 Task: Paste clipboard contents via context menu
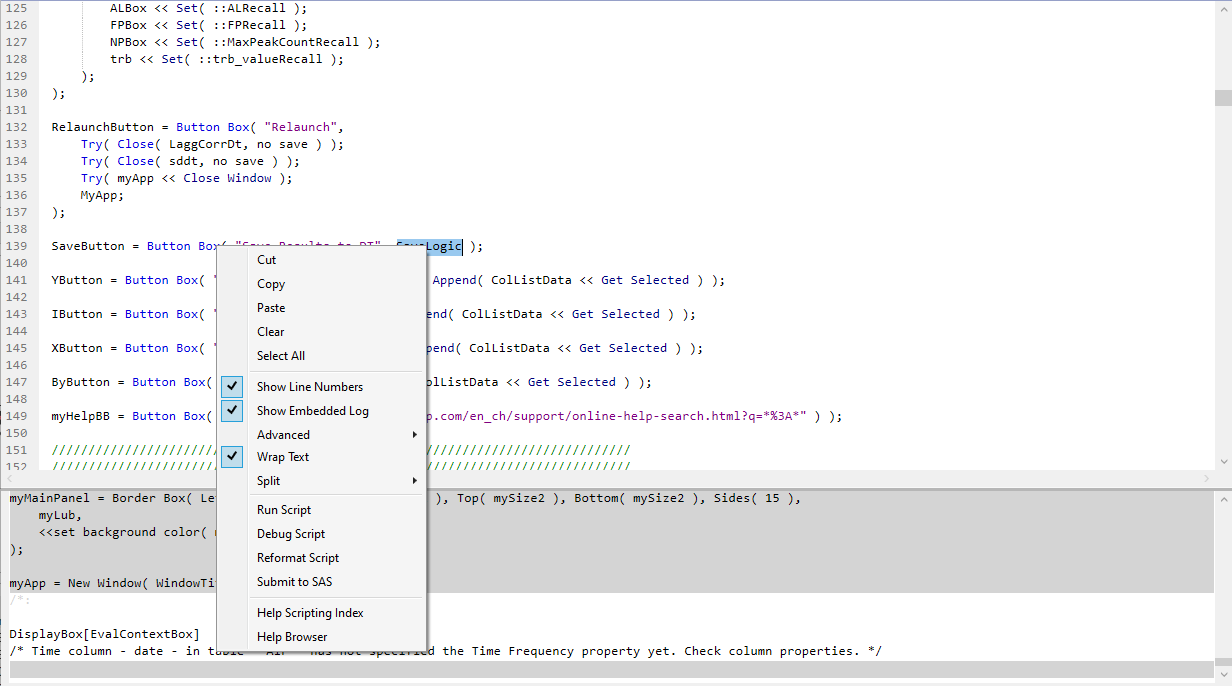pyautogui.click(x=270, y=307)
